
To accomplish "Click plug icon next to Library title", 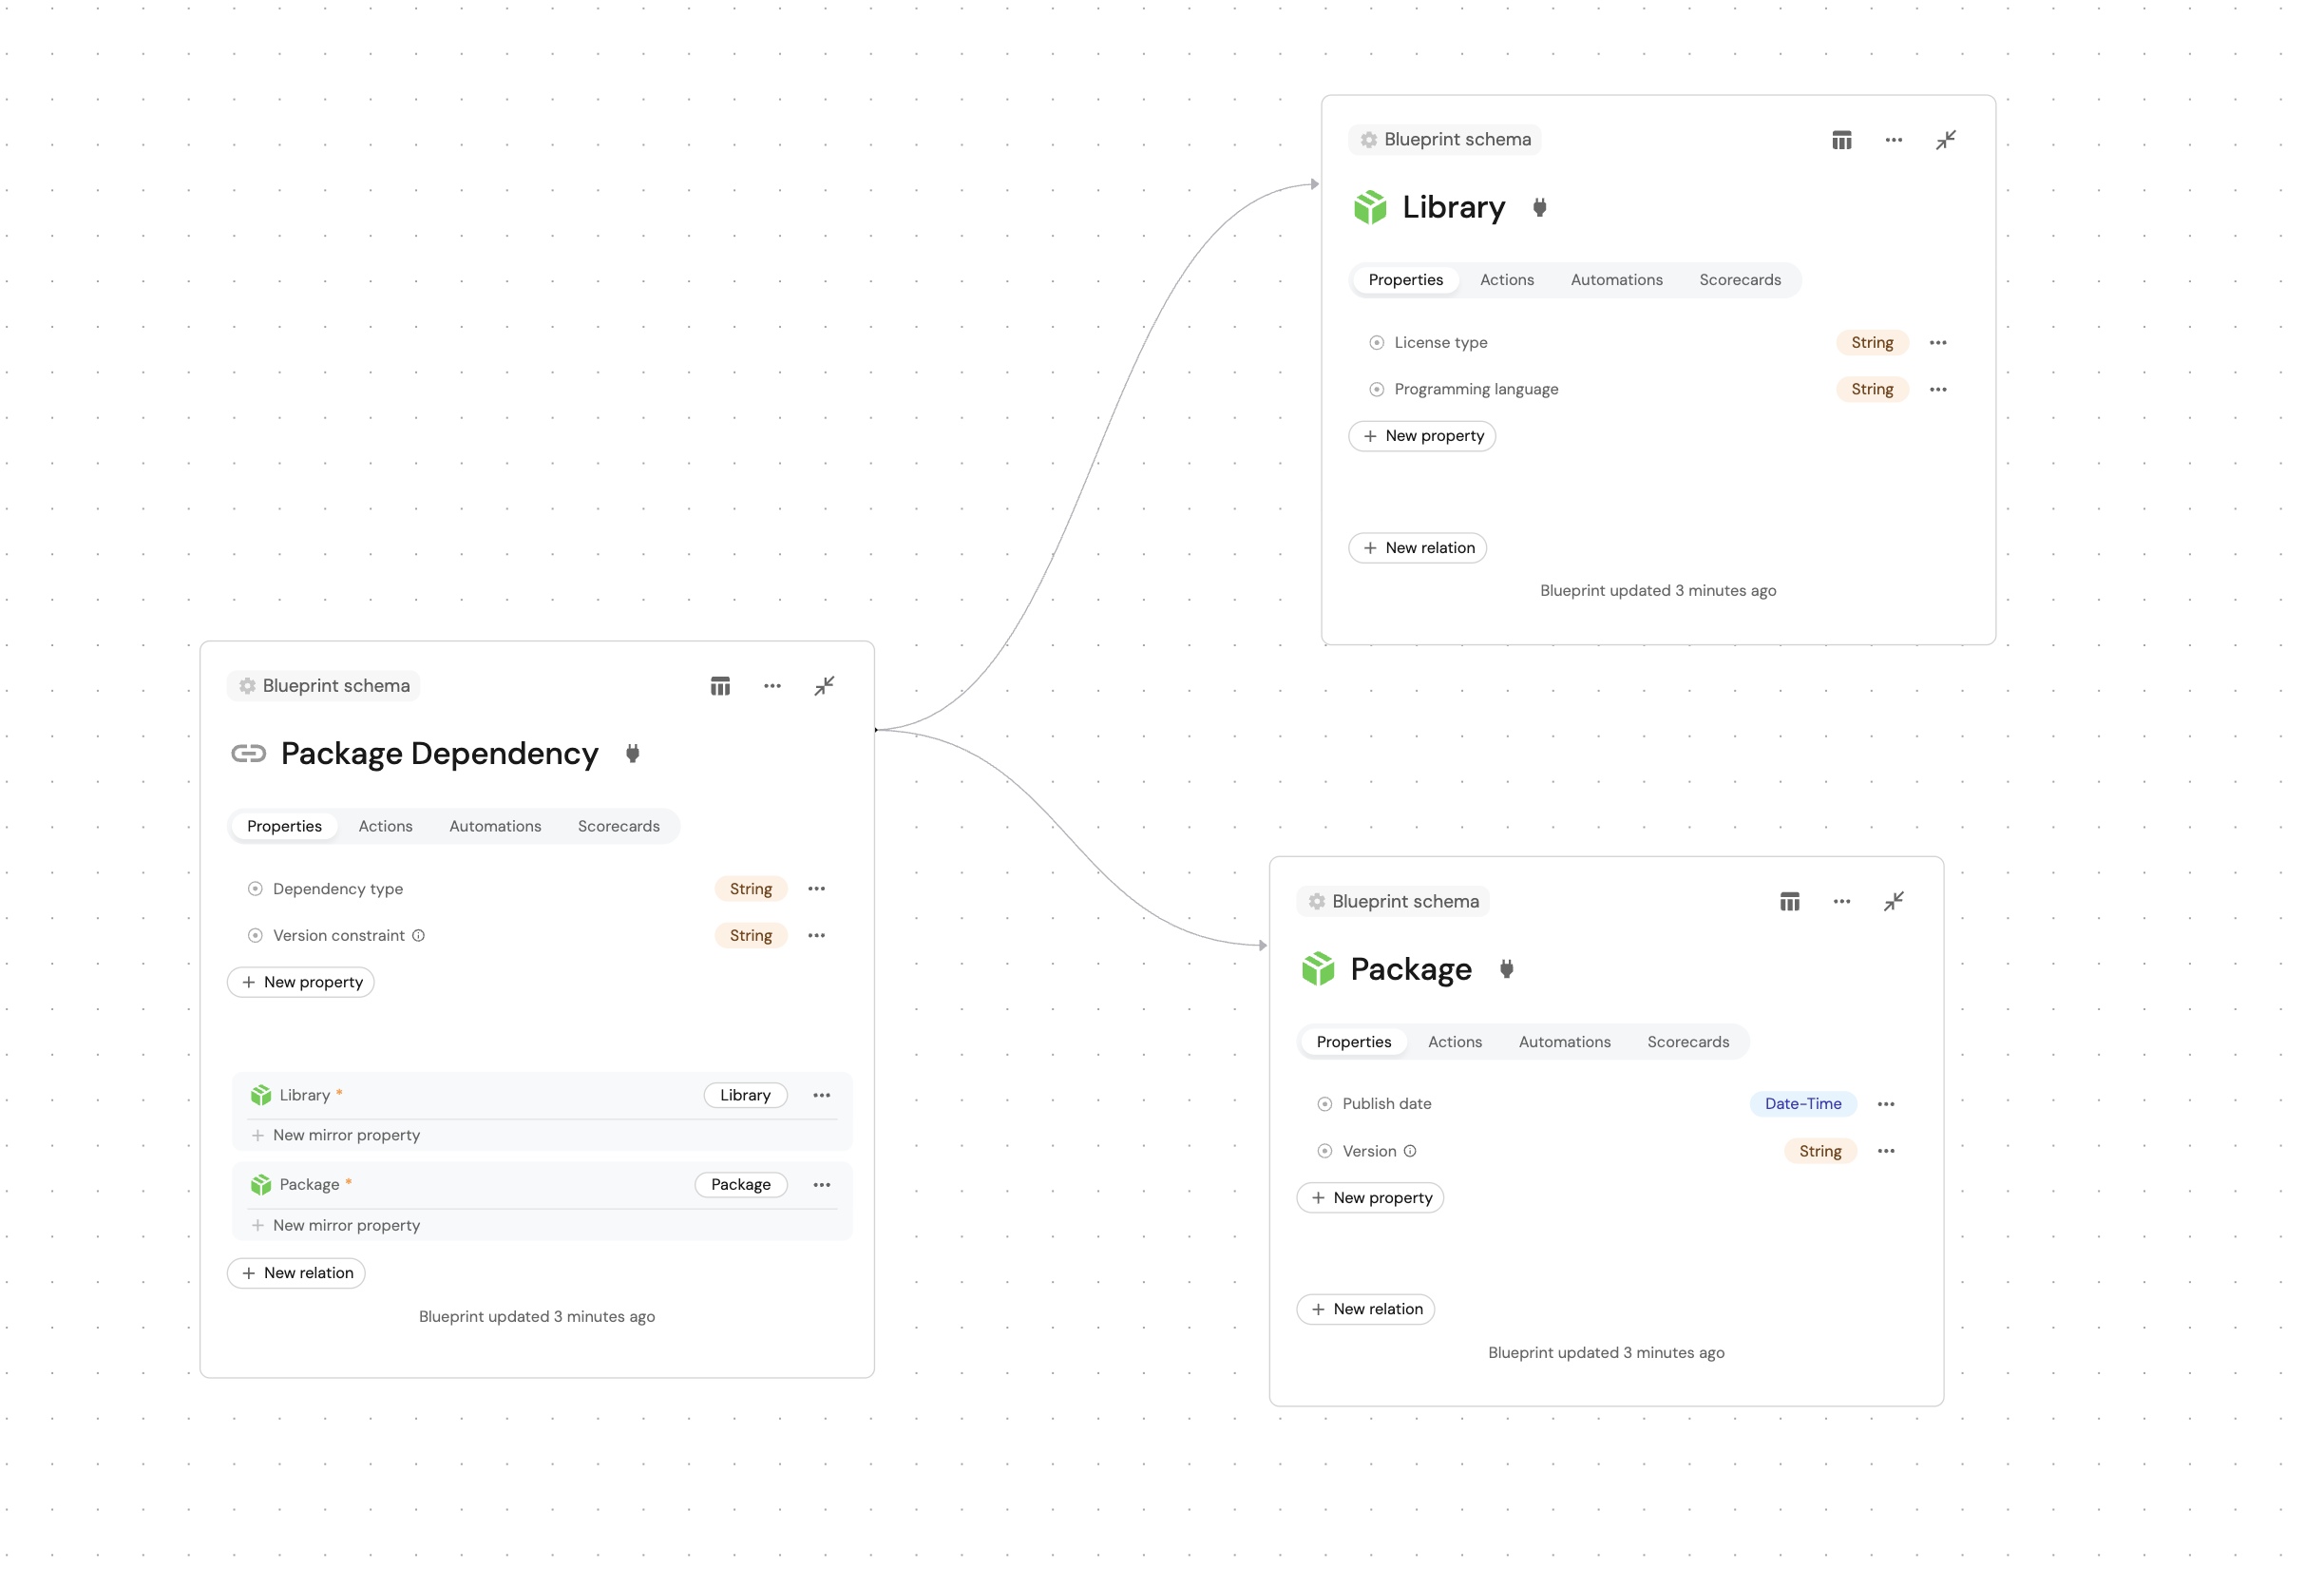I will point(1539,207).
